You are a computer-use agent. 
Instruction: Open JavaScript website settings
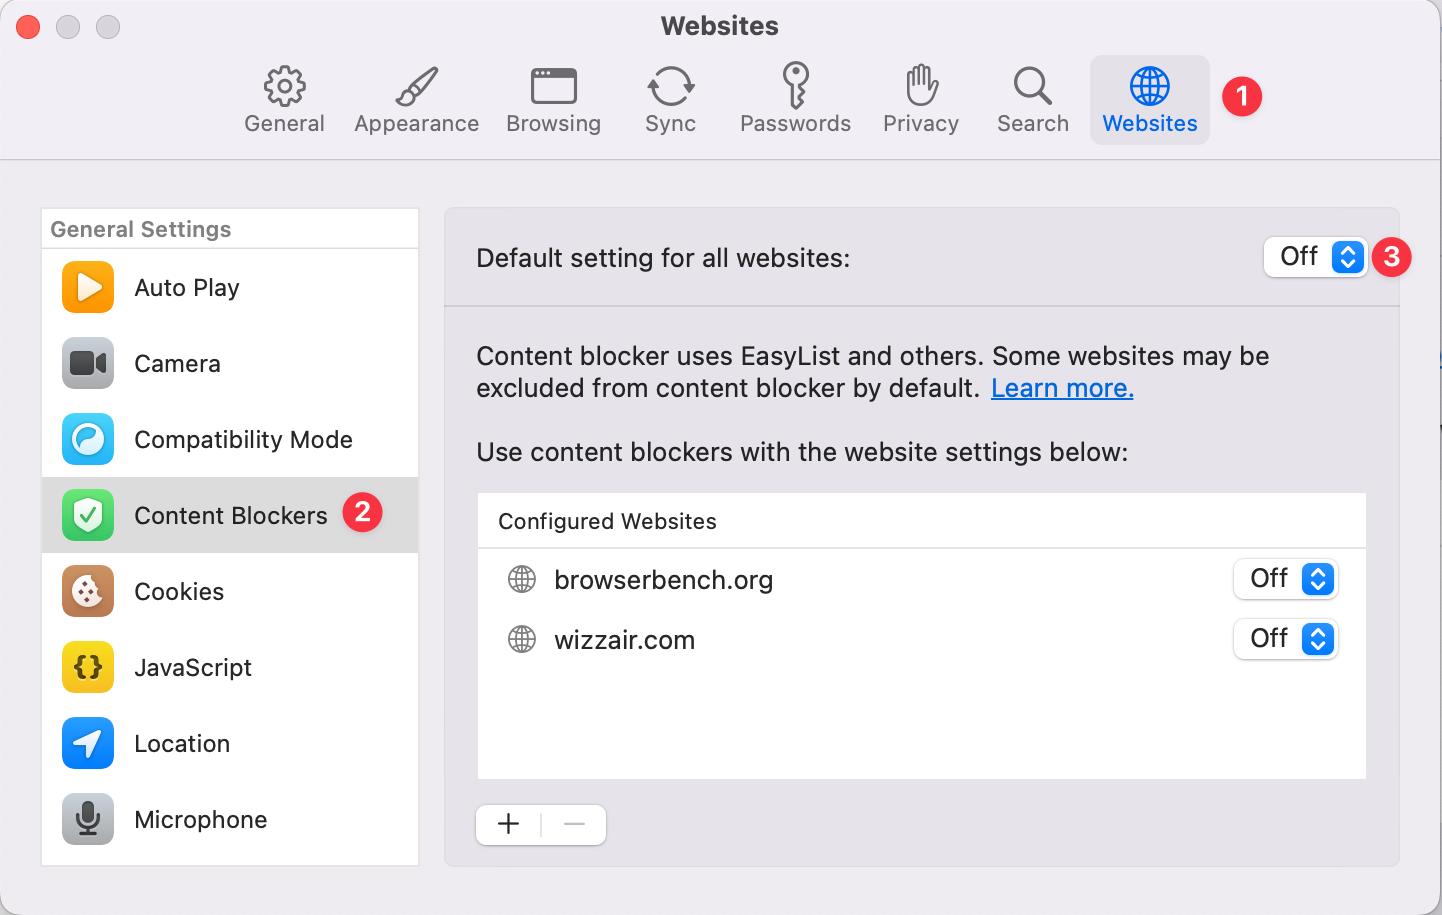coord(192,667)
